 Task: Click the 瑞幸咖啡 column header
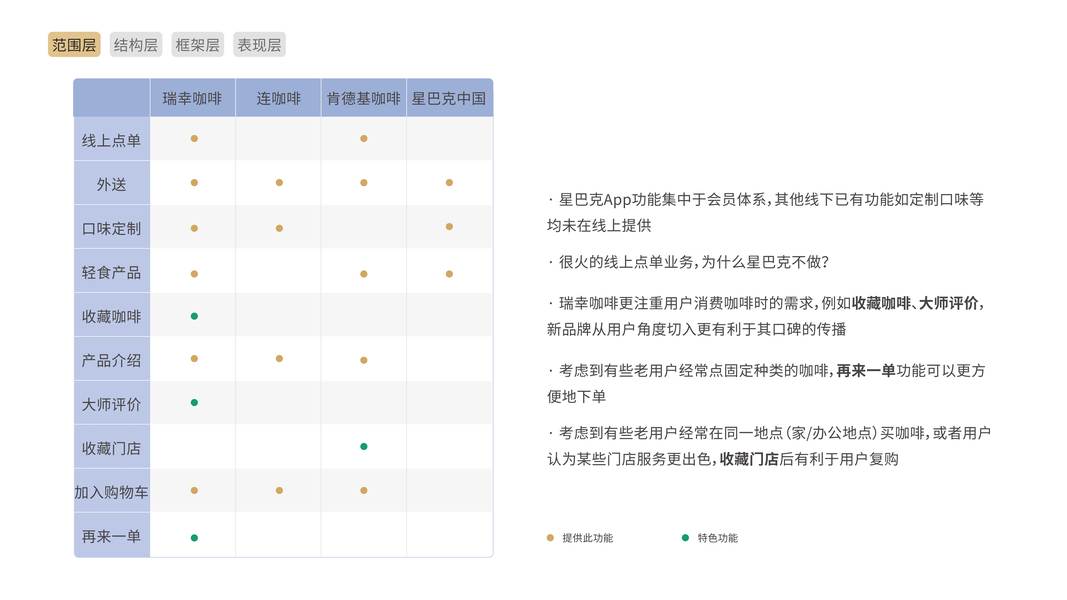coord(193,98)
